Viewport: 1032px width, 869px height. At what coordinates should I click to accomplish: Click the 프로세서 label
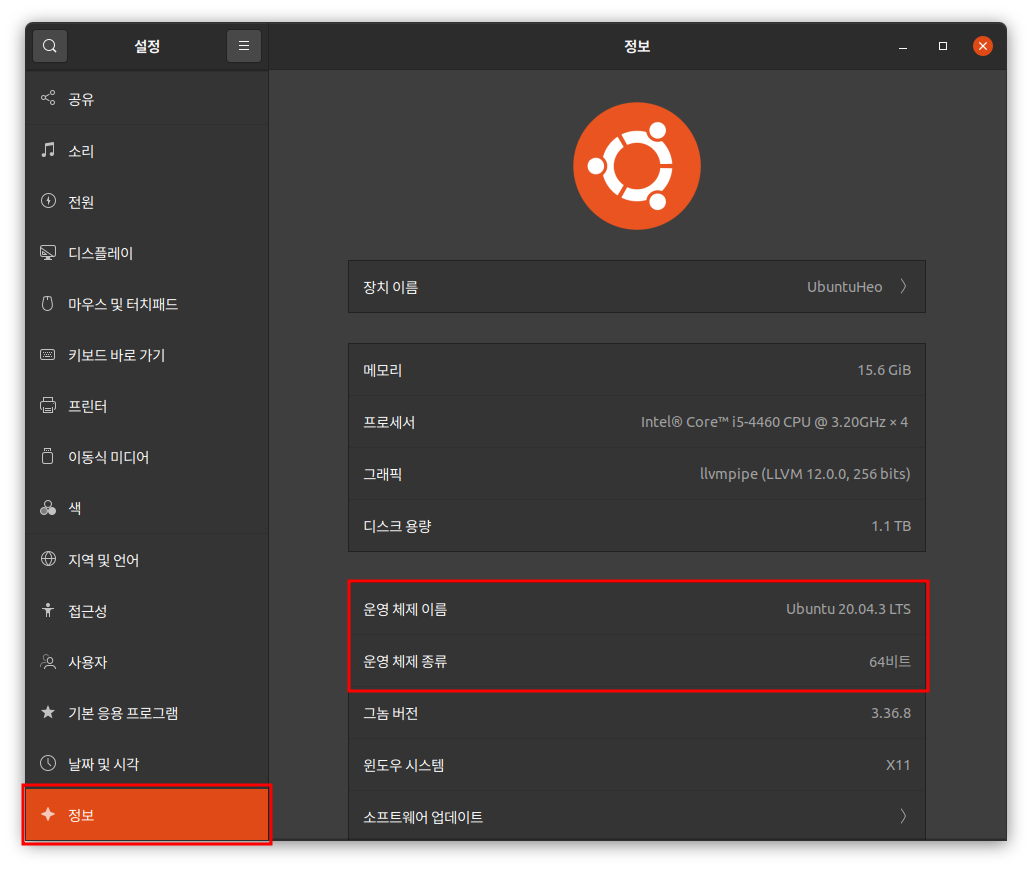(x=389, y=422)
